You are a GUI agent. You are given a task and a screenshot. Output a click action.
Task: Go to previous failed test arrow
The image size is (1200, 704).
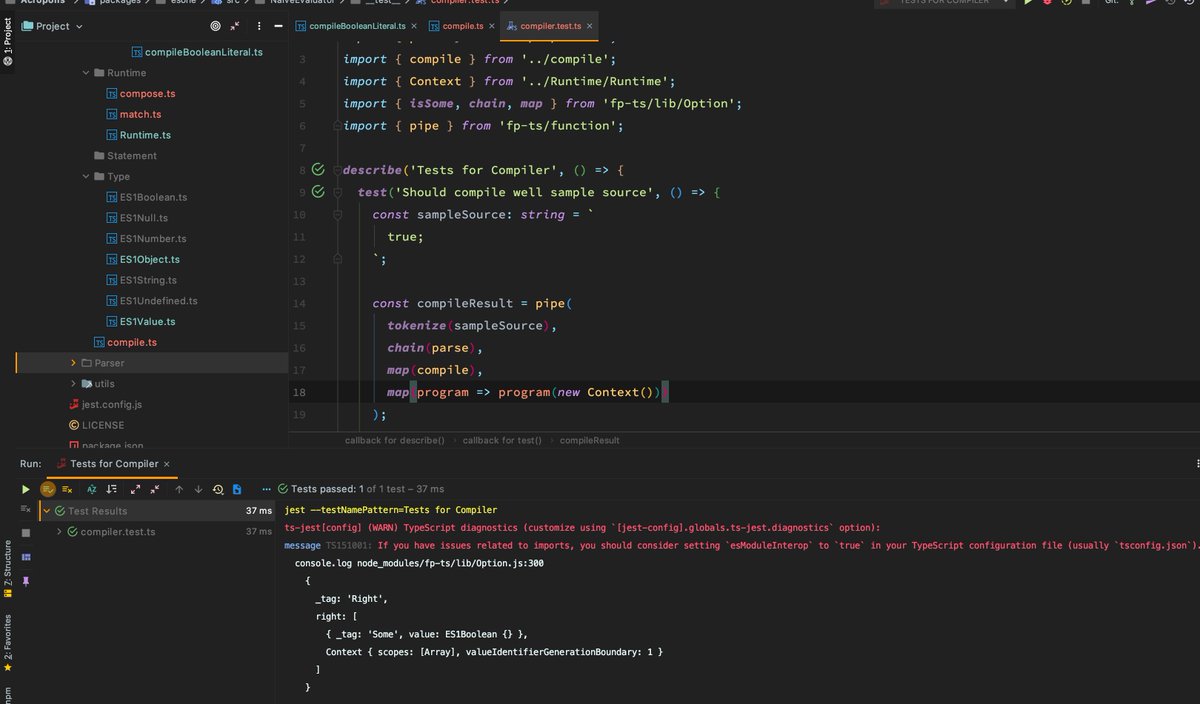(x=179, y=489)
